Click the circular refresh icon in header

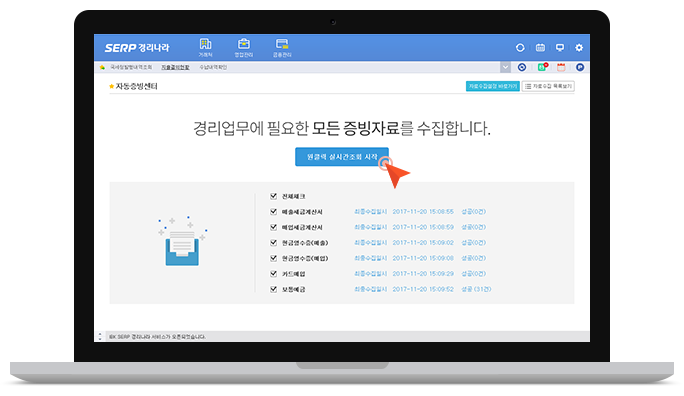520,48
